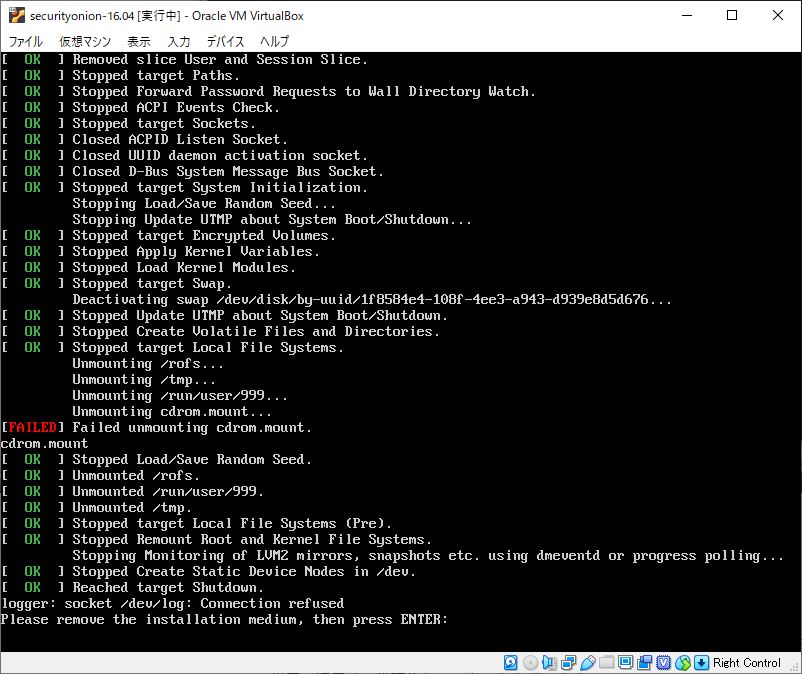The height and width of the screenshot is (674, 802).
Task: Click the mouse integration status icon
Action: pyautogui.click(x=683, y=663)
